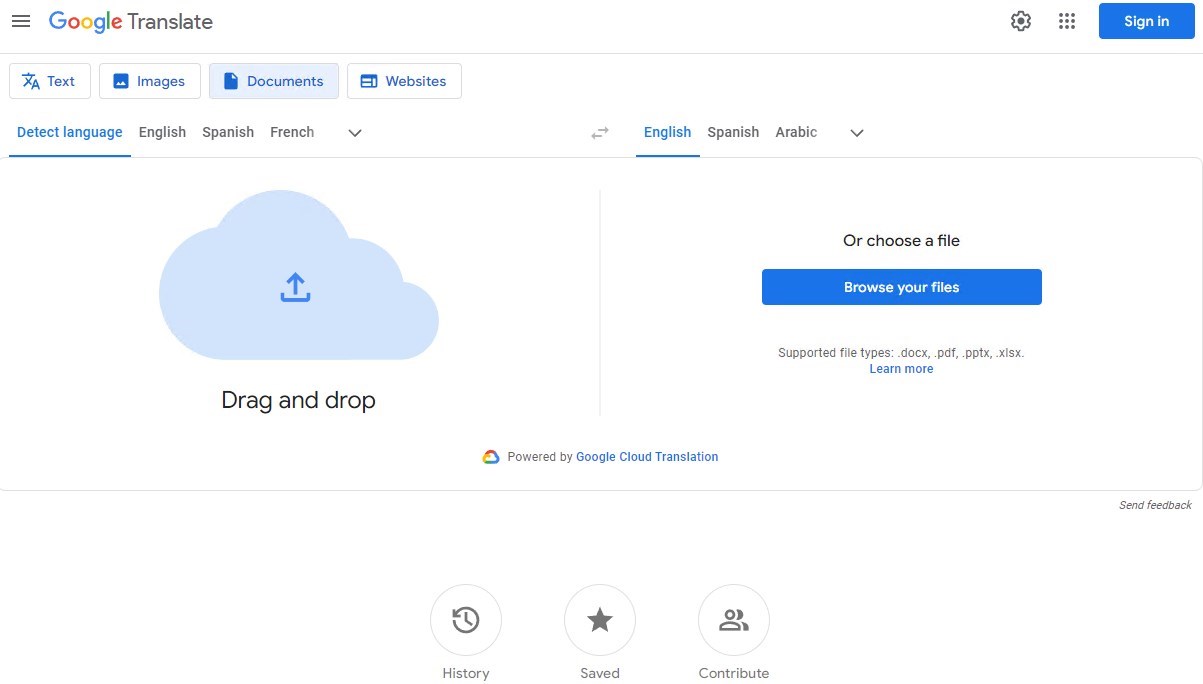
Task: Select Spanish as target language
Action: pyautogui.click(x=733, y=132)
